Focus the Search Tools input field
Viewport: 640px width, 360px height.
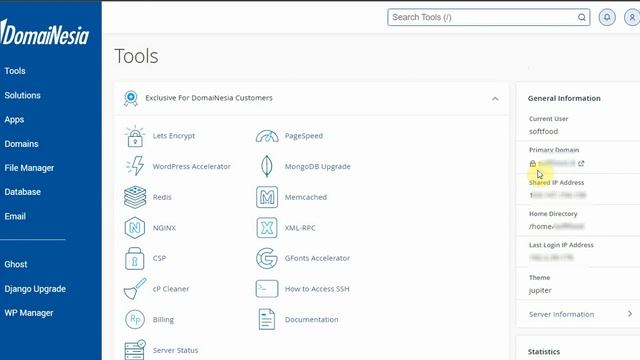(x=489, y=18)
